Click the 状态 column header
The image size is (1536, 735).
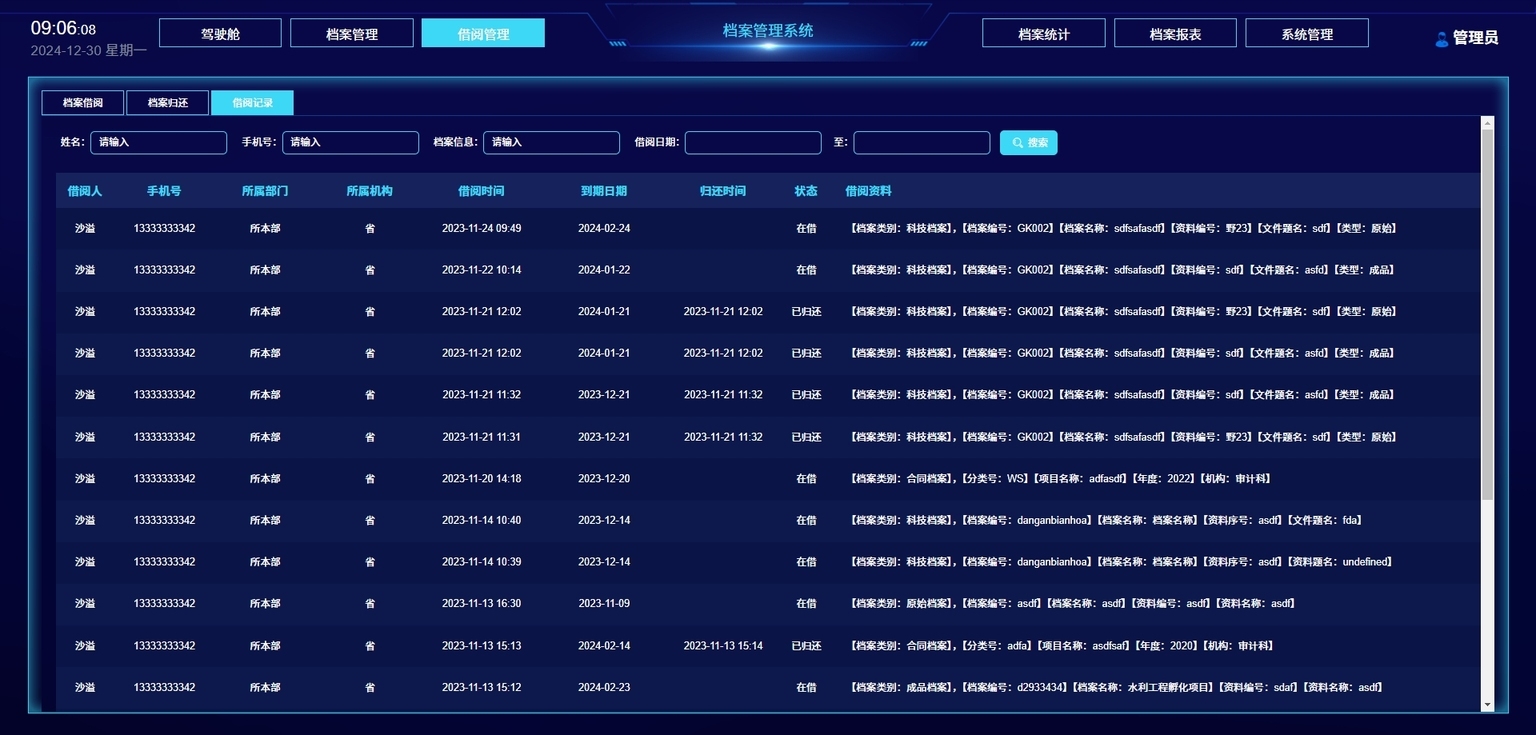pos(806,191)
